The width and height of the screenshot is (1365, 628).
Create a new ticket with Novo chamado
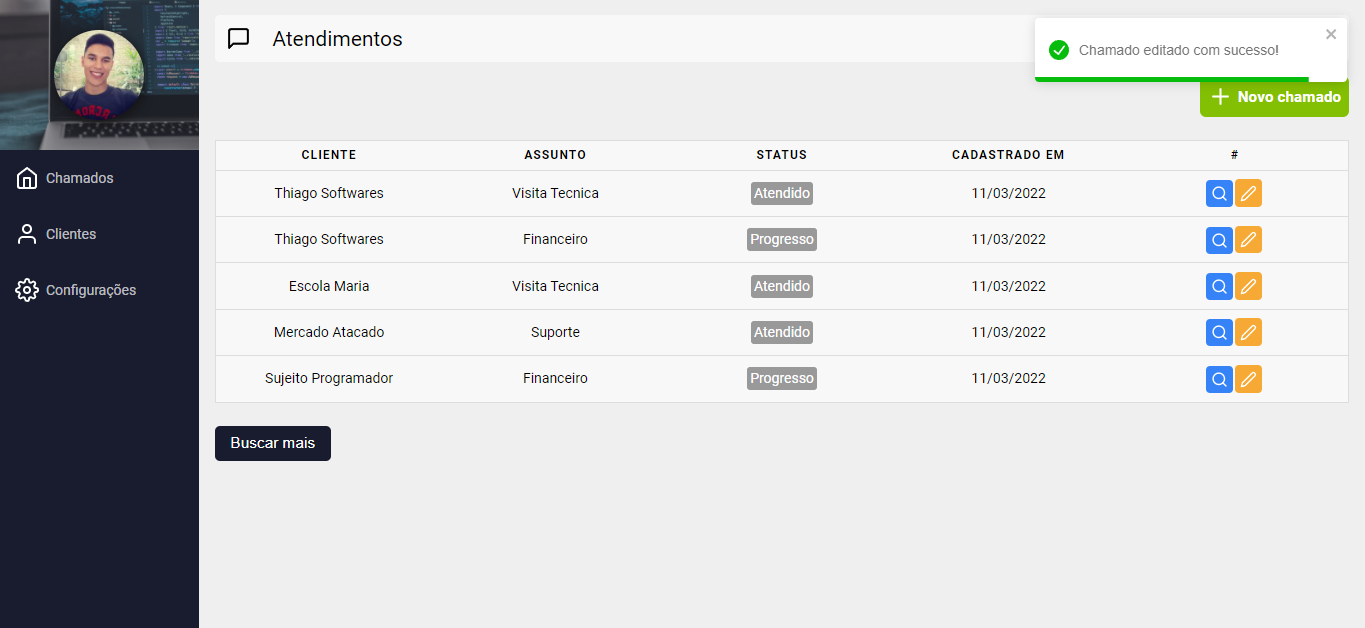point(1274,97)
